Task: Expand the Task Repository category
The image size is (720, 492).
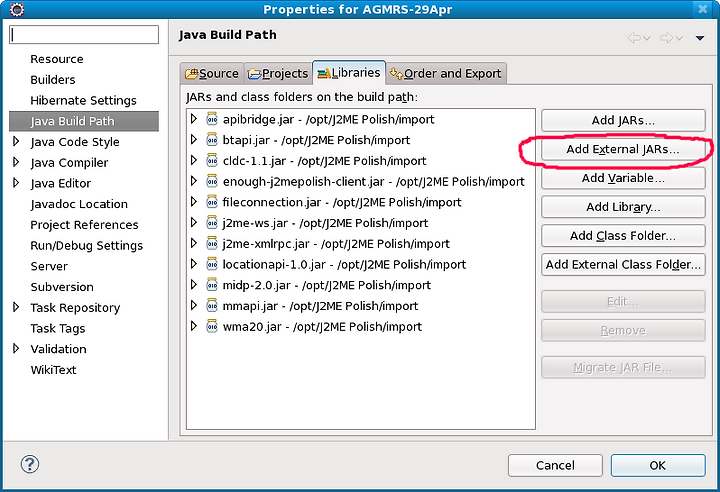Action: pyautogui.click(x=16, y=307)
